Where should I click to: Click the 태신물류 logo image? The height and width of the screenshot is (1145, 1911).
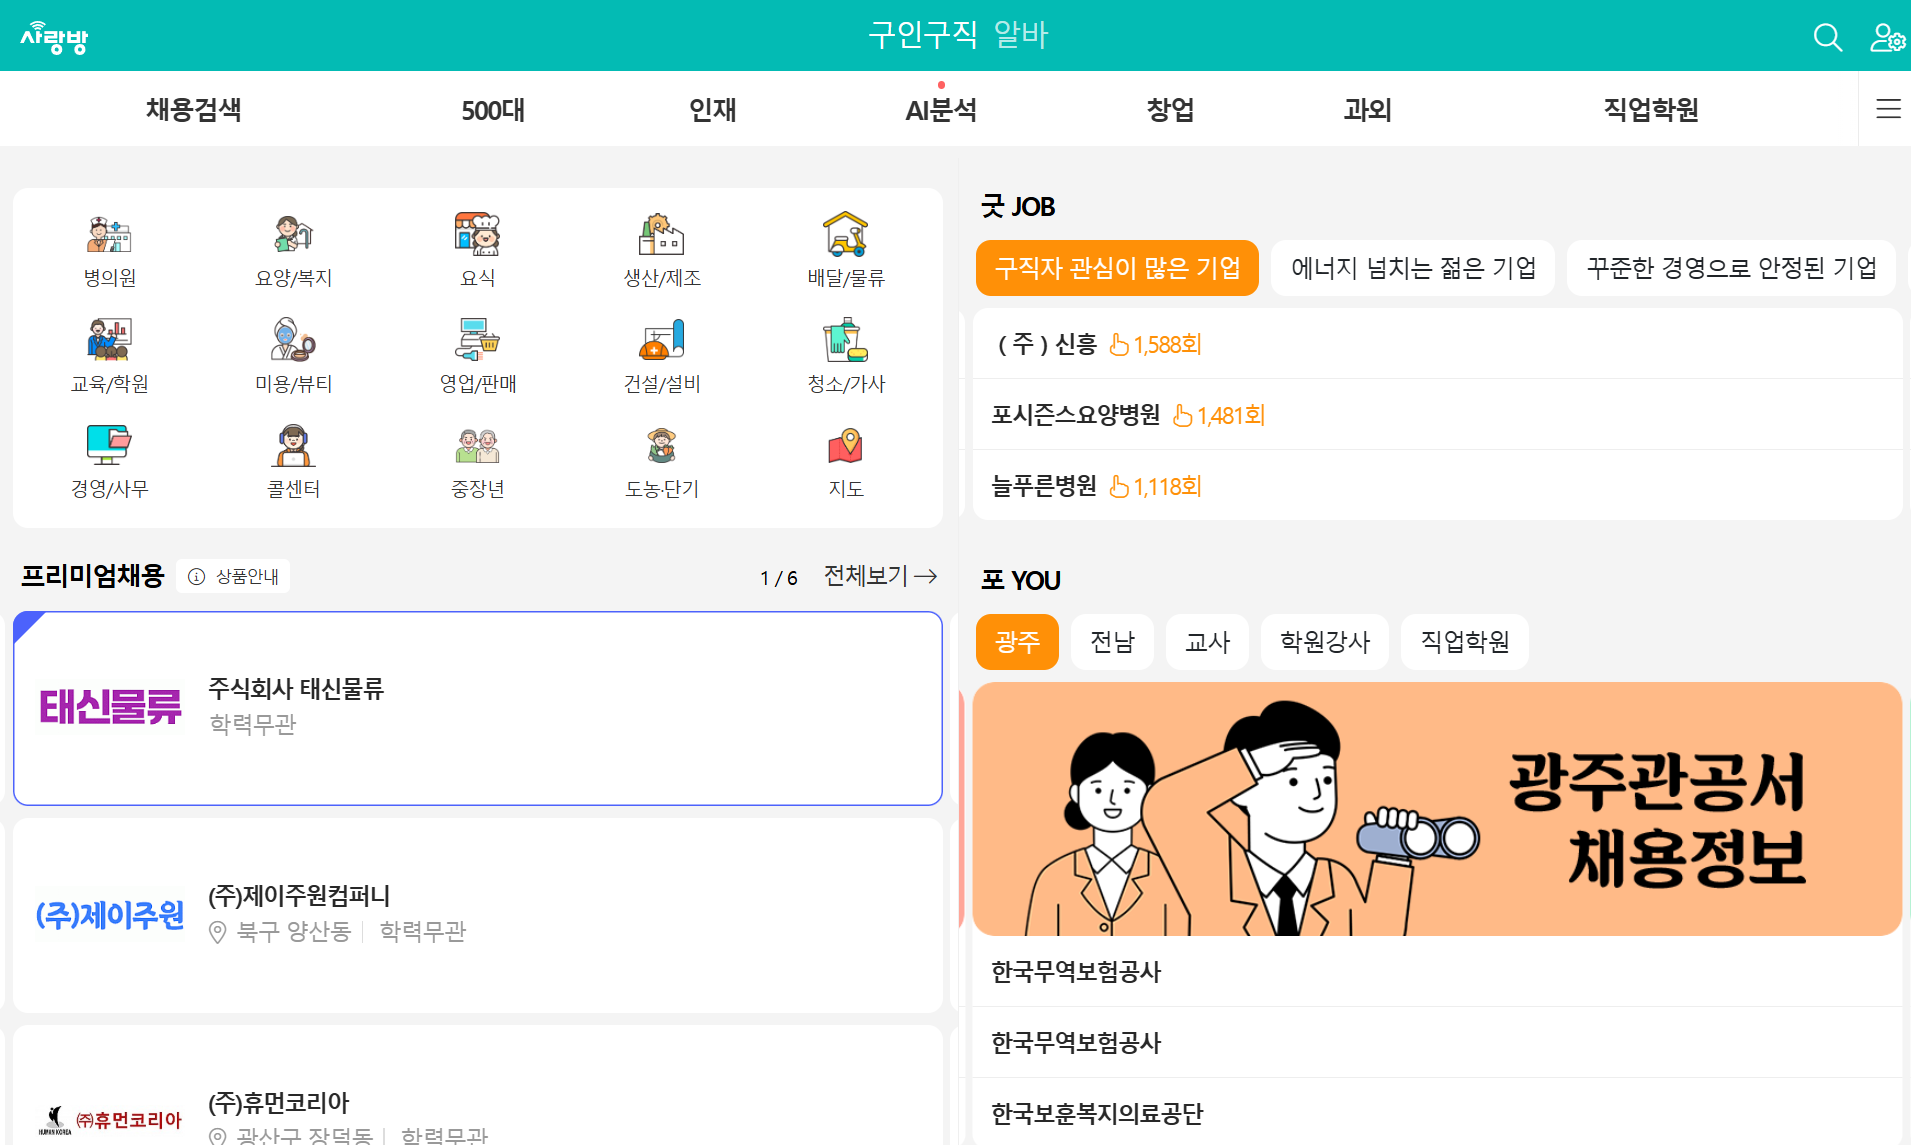coord(110,707)
